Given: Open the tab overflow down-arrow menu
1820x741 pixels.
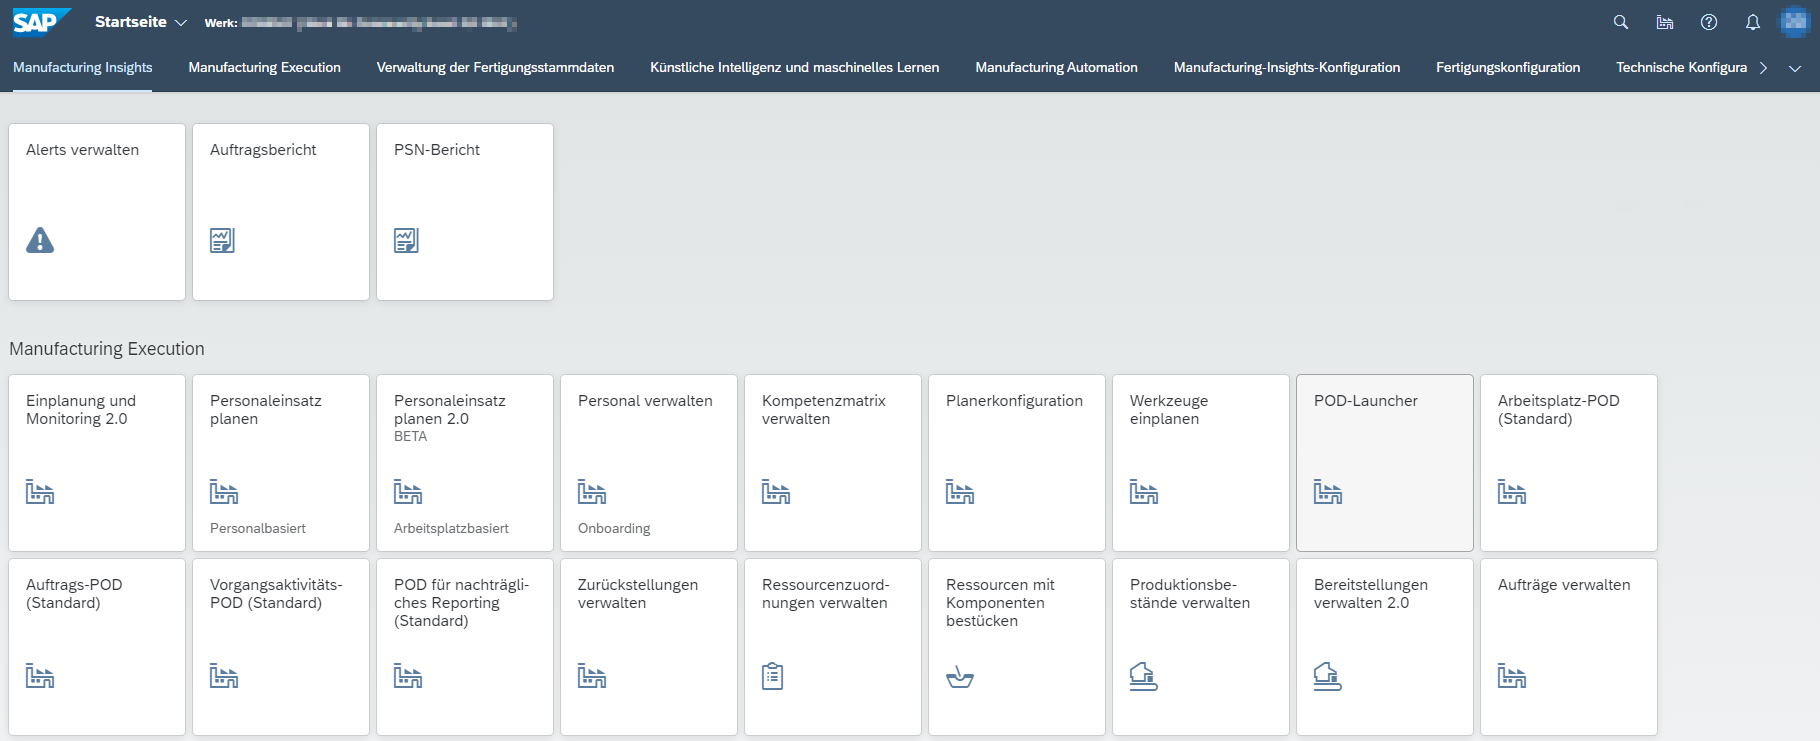Looking at the screenshot, I should coord(1795,68).
